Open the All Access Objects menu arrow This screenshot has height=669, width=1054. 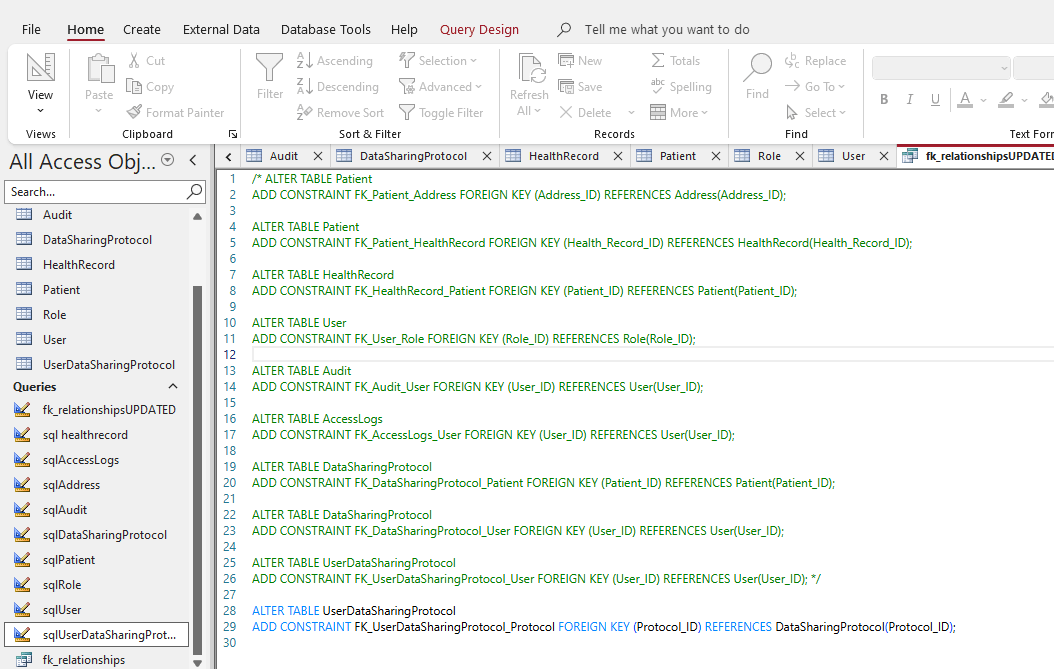pyautogui.click(x=168, y=160)
